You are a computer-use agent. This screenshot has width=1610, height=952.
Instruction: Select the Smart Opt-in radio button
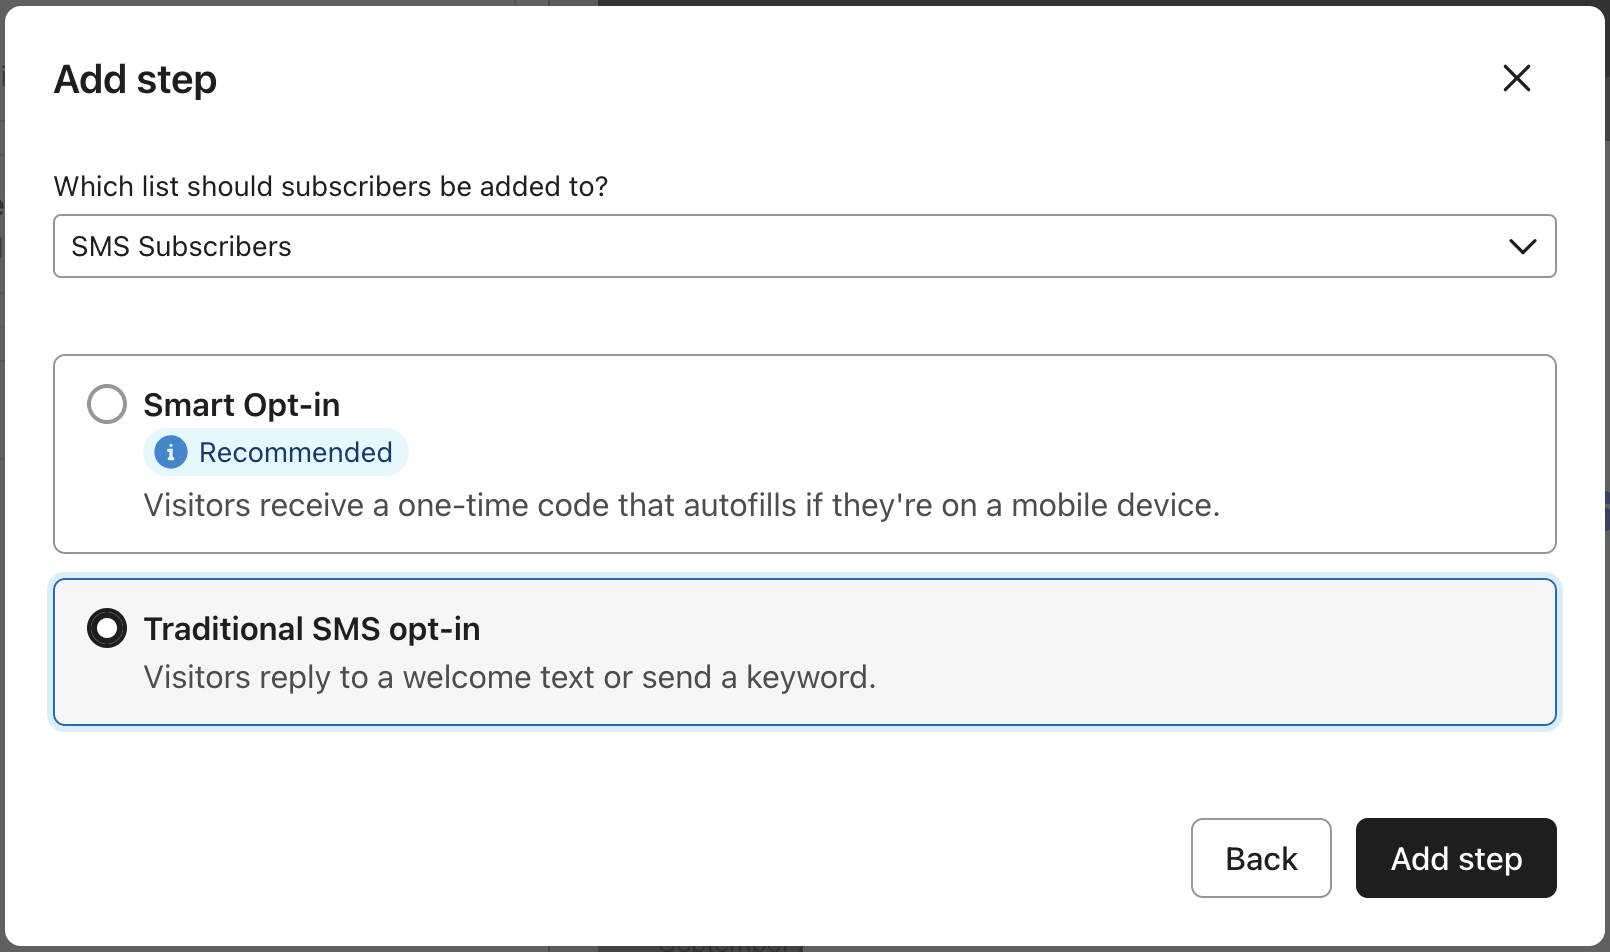tap(106, 404)
